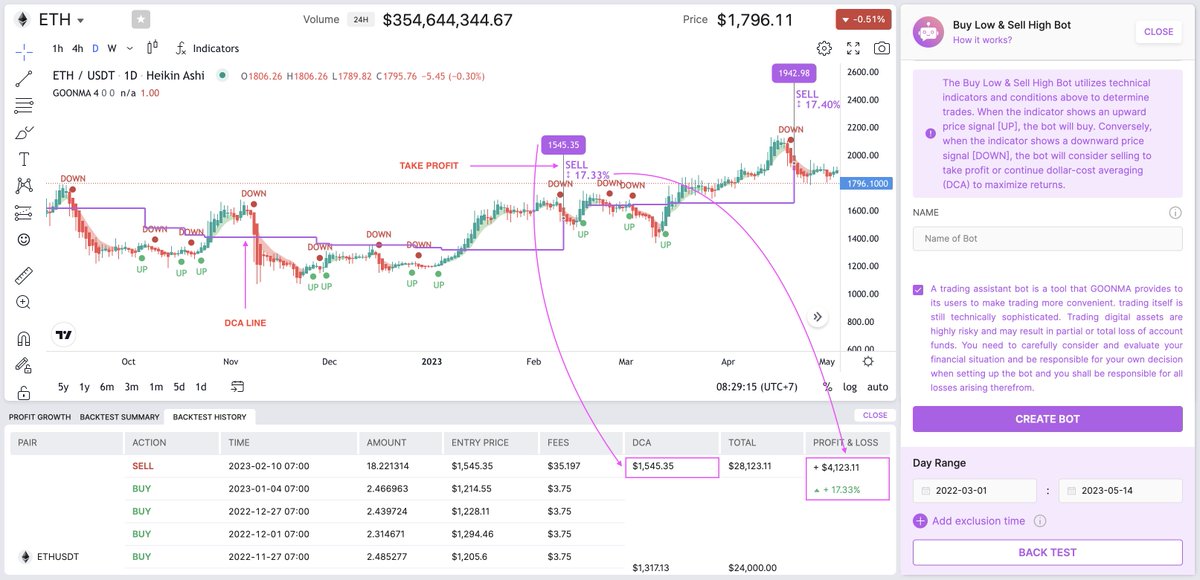Viewport: 1200px width, 580px height.
Task: Open the timezone 08:29:15 (UTC+7) selector
Action: [x=758, y=386]
